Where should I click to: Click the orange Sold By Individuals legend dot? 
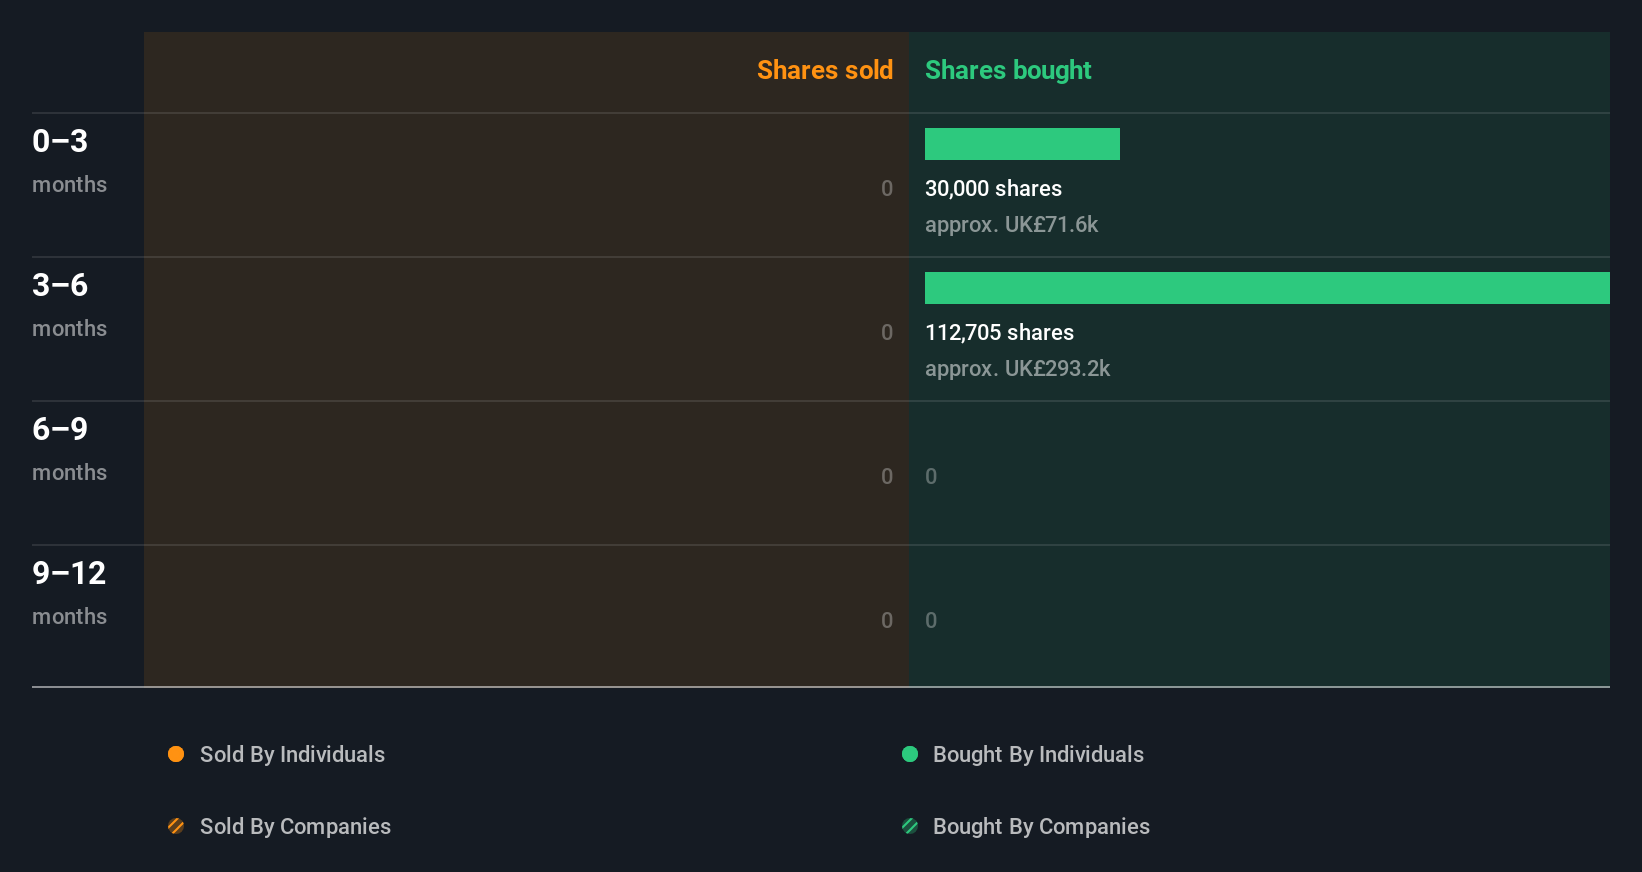click(176, 754)
